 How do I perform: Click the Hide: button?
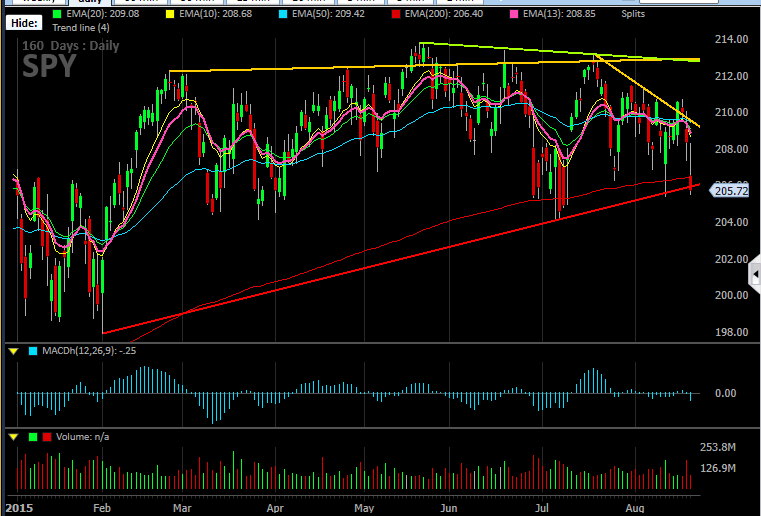pos(24,23)
